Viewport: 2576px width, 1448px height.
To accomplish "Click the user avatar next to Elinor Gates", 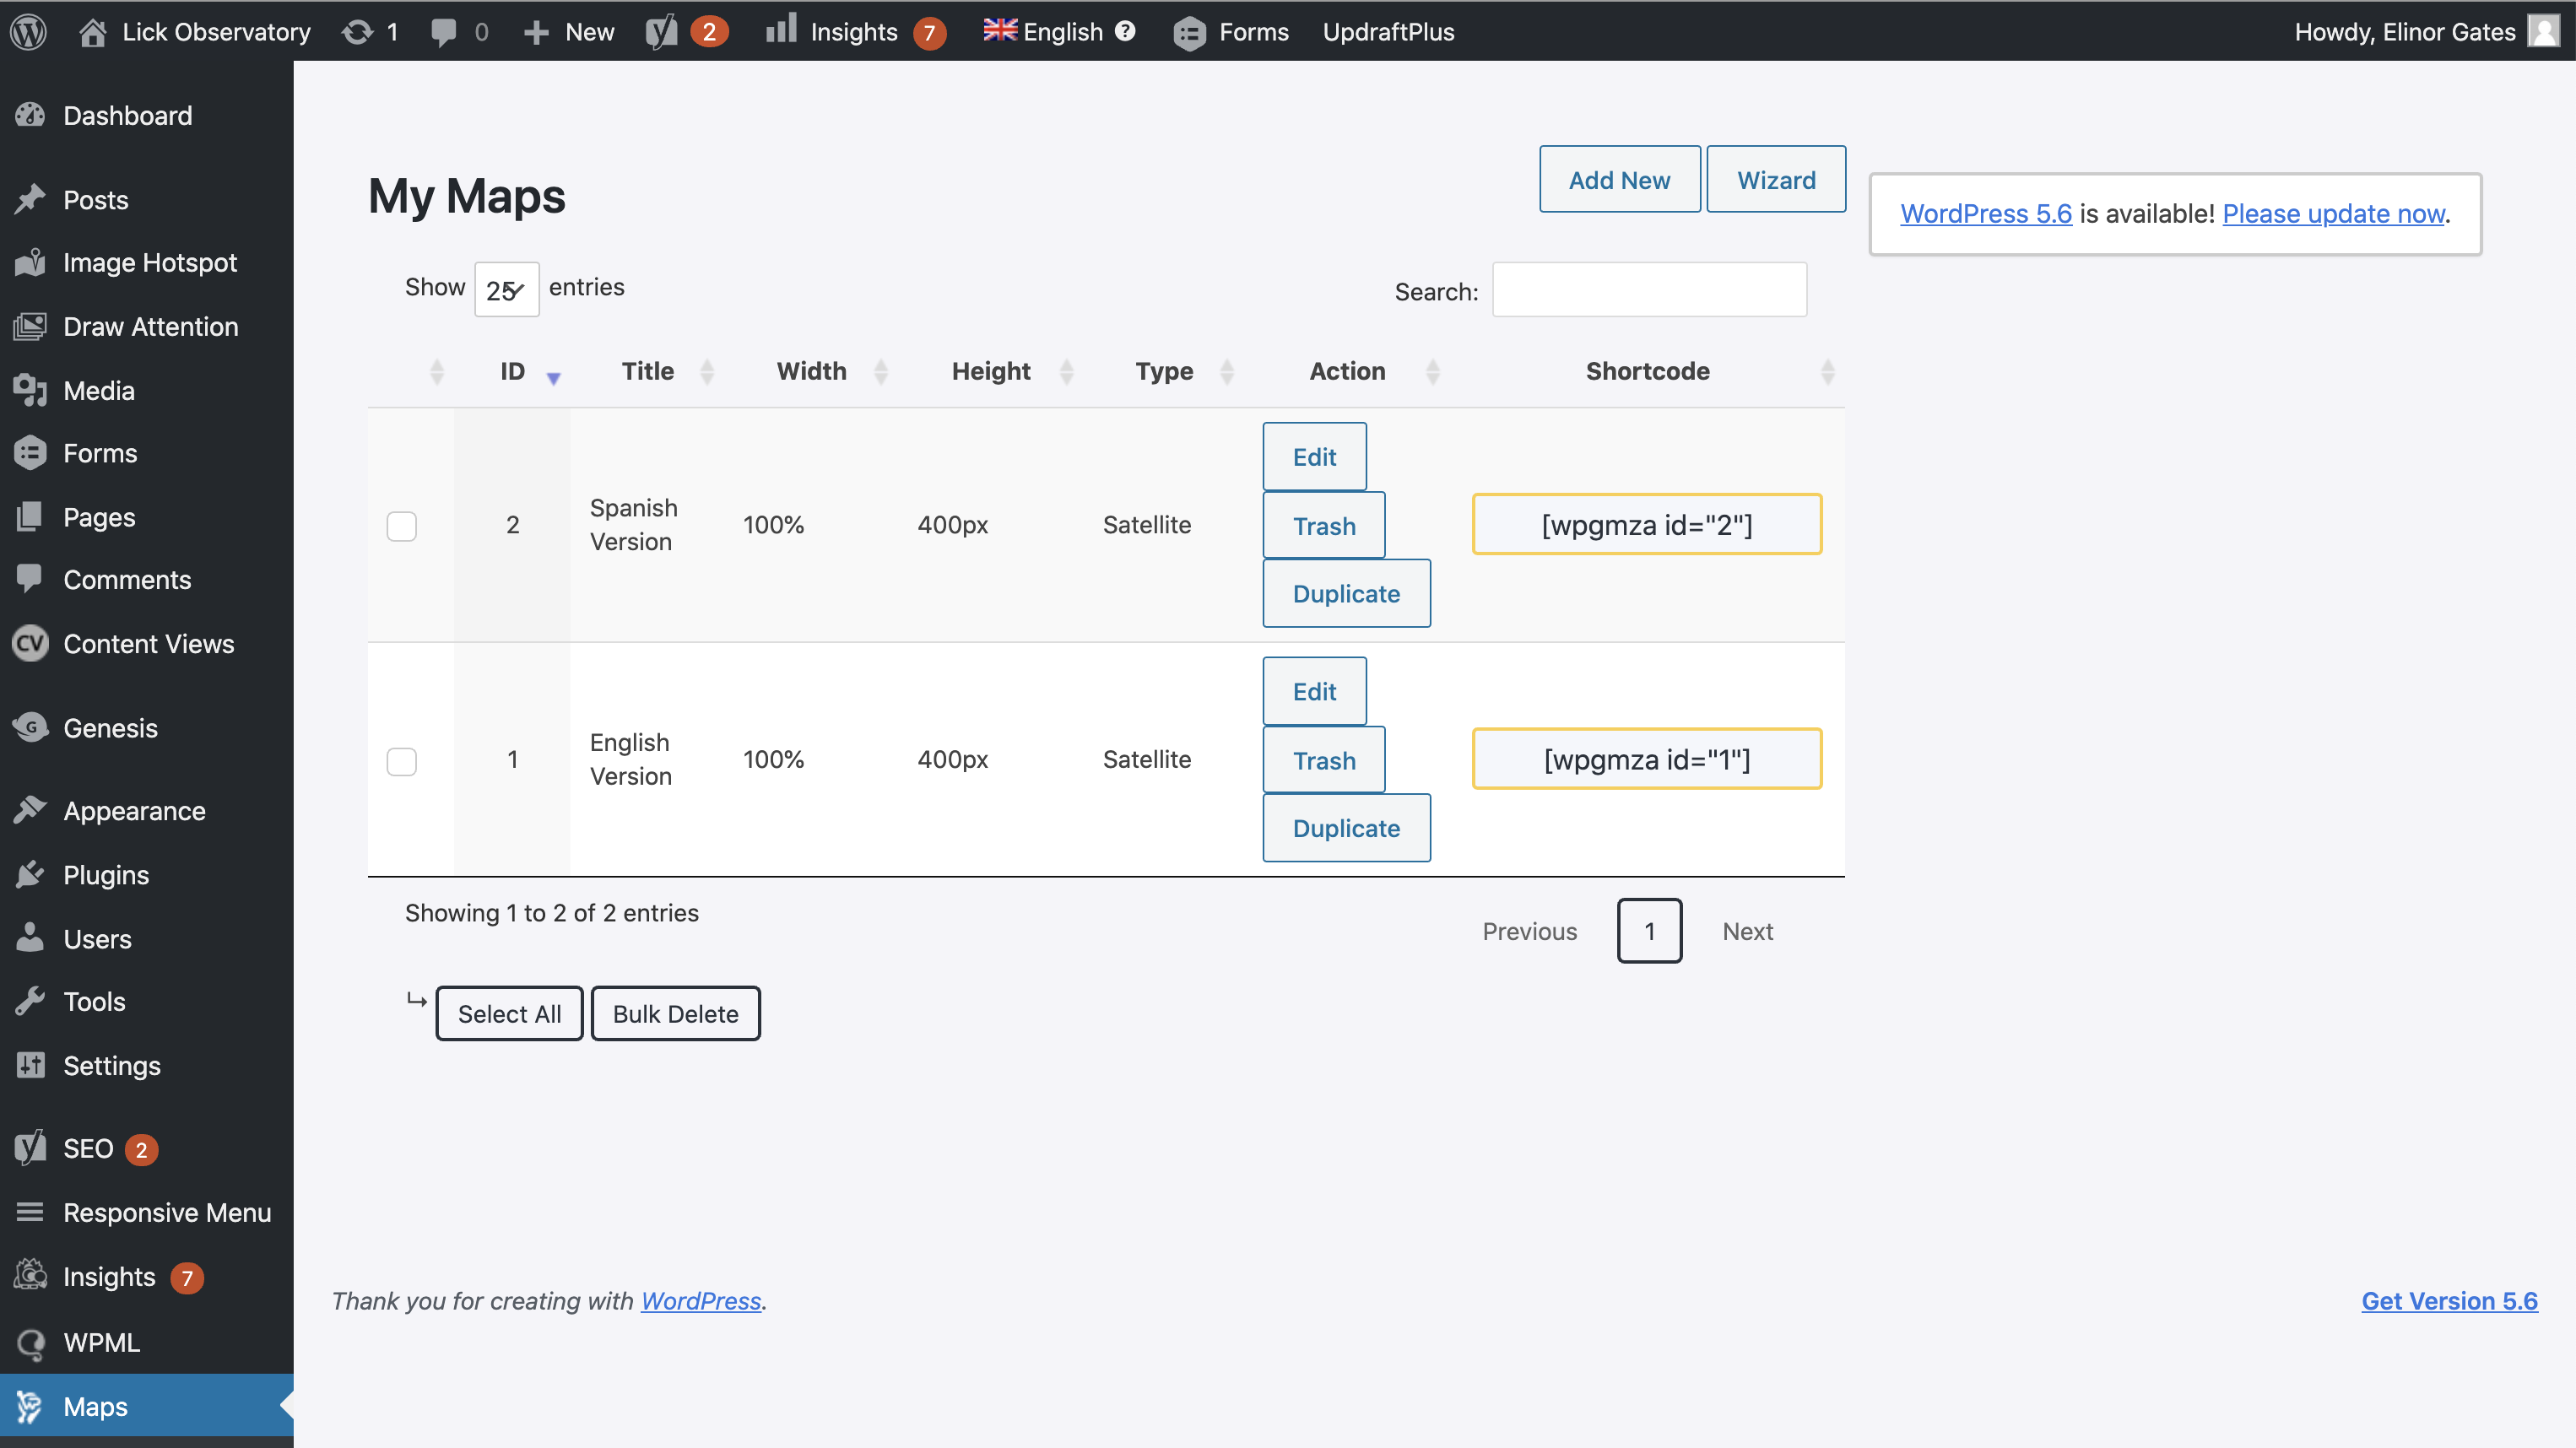I will tap(2544, 31).
